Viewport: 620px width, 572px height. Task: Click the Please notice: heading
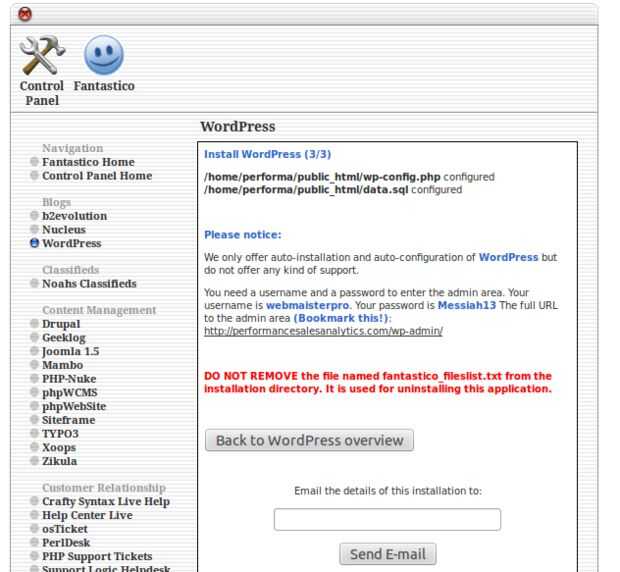pos(243,235)
